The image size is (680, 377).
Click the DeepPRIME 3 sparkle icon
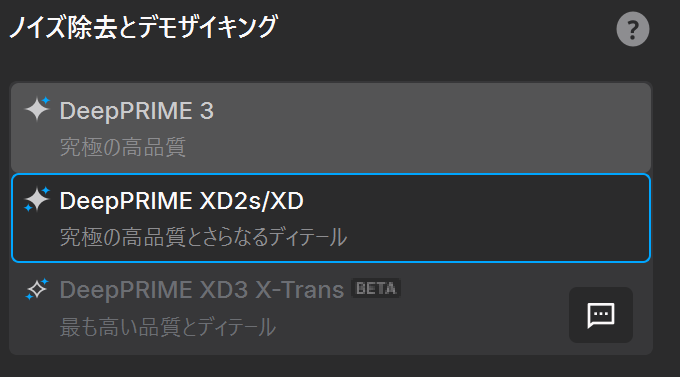click(x=37, y=109)
